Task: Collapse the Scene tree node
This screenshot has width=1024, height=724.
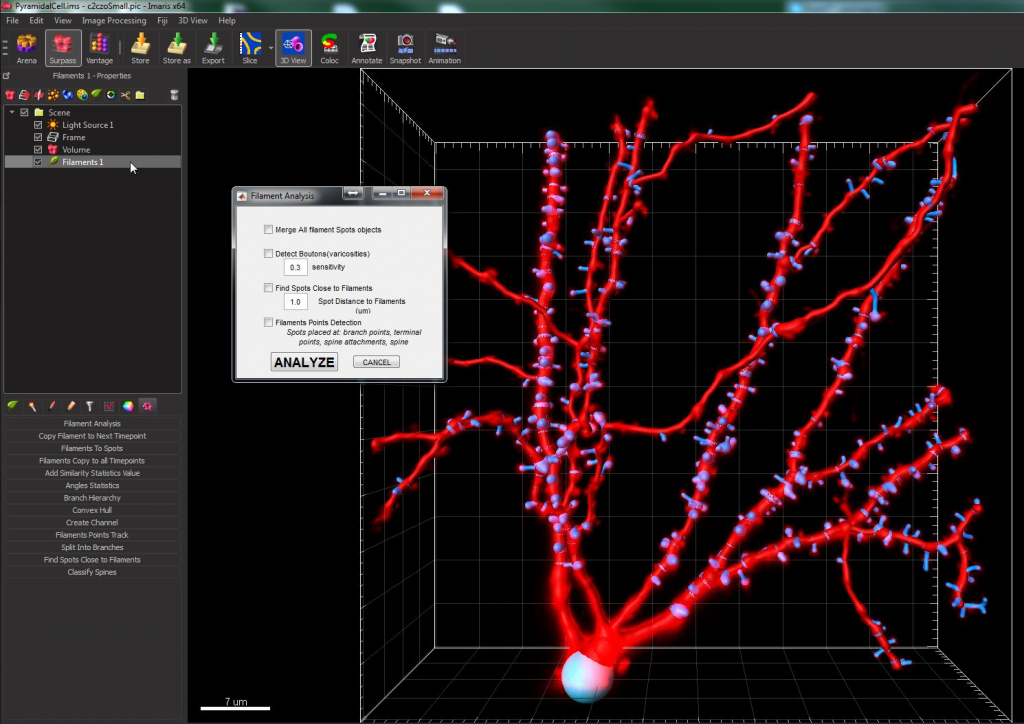Action: [12, 112]
